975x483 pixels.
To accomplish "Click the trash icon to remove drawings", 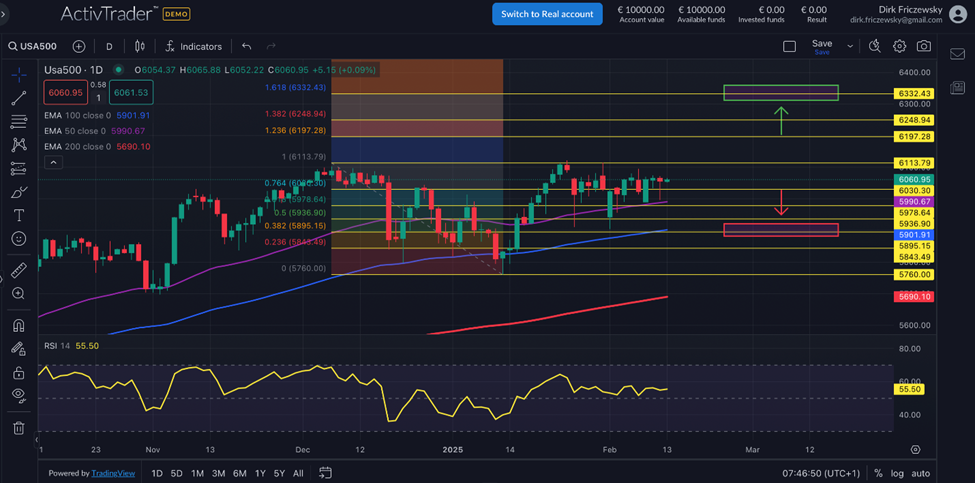I will (x=18, y=428).
